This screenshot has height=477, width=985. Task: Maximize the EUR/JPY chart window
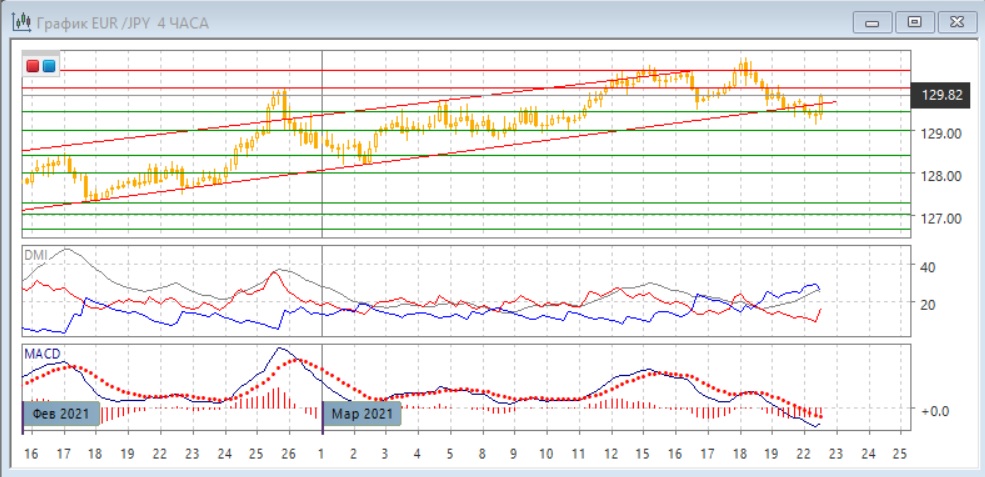coord(915,23)
